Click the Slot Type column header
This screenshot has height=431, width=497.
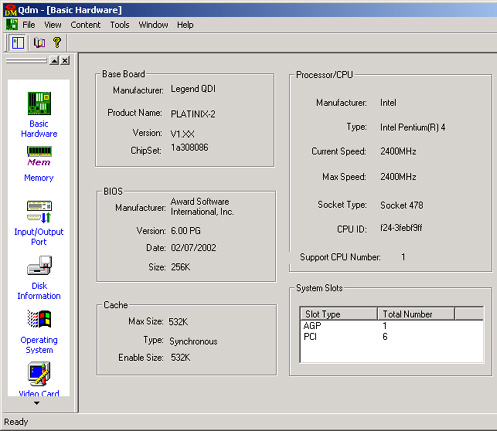tap(339, 314)
